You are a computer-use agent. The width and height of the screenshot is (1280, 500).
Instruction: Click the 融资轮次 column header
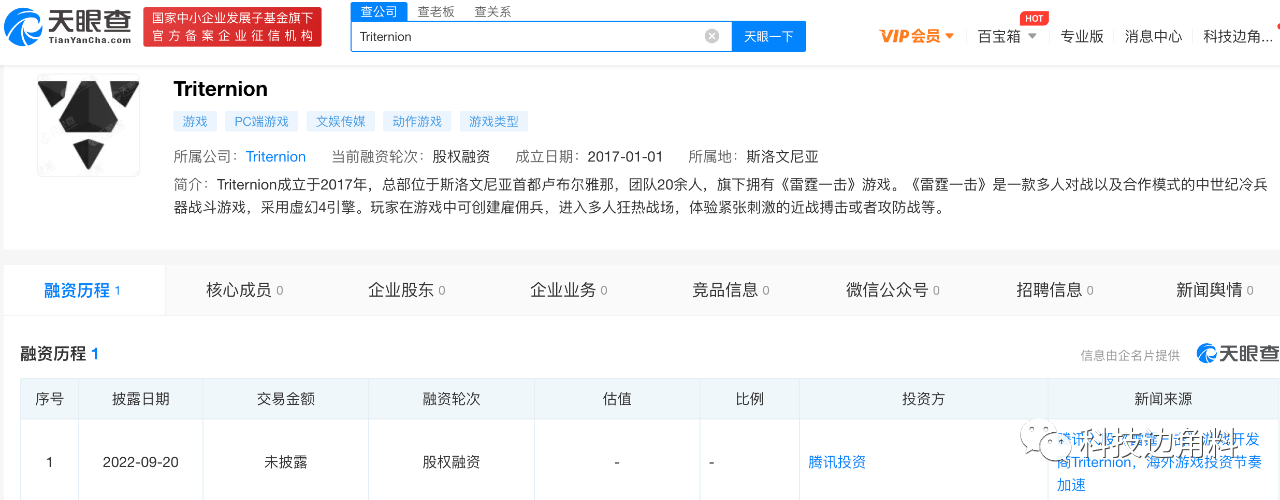451,399
